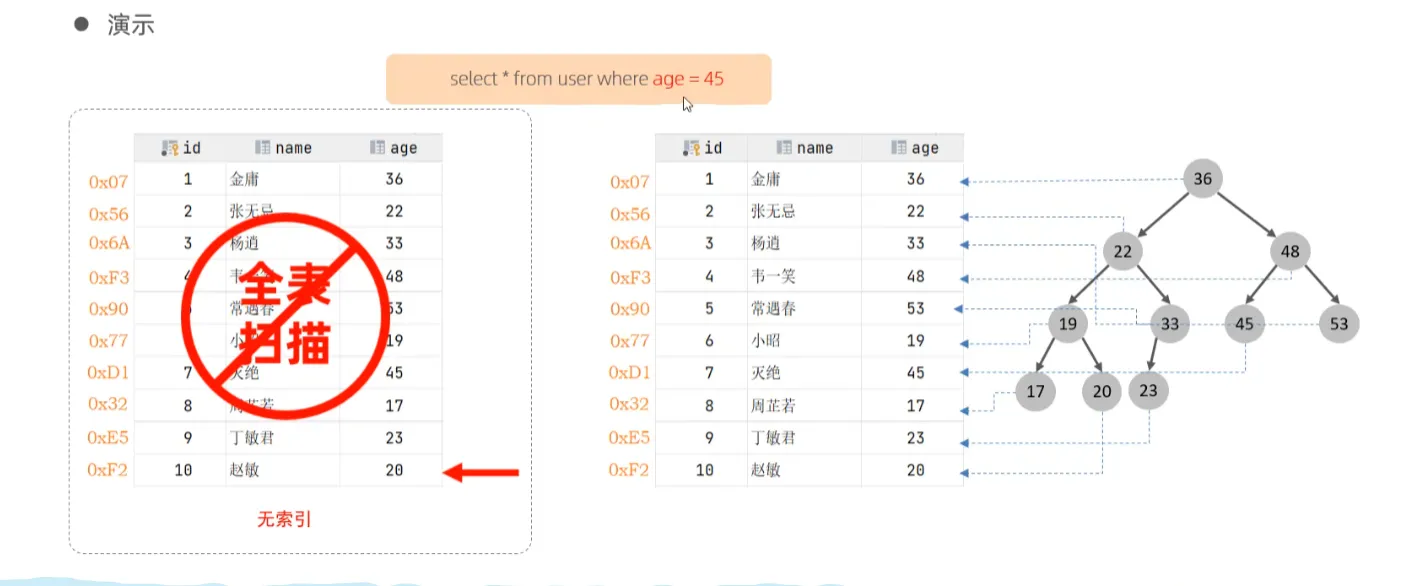This screenshot has height=586, width=1403.
Task: Click the 赵敏 name cell in the right table
Action: pyautogui.click(x=765, y=470)
